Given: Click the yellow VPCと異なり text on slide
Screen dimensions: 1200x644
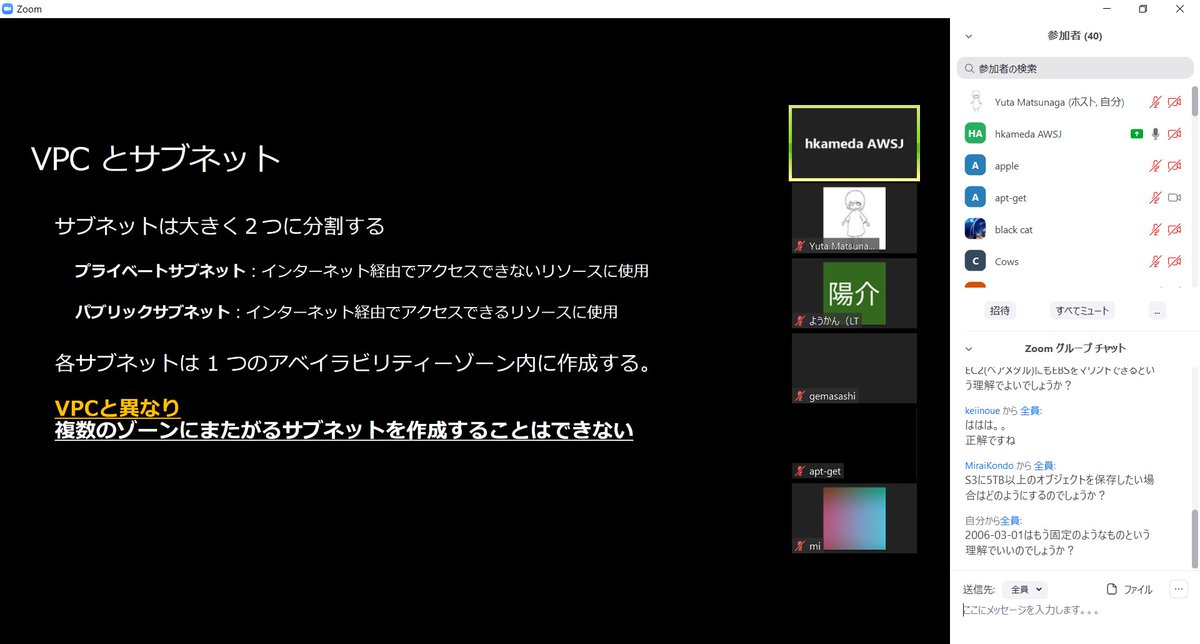Looking at the screenshot, I should click(117, 408).
